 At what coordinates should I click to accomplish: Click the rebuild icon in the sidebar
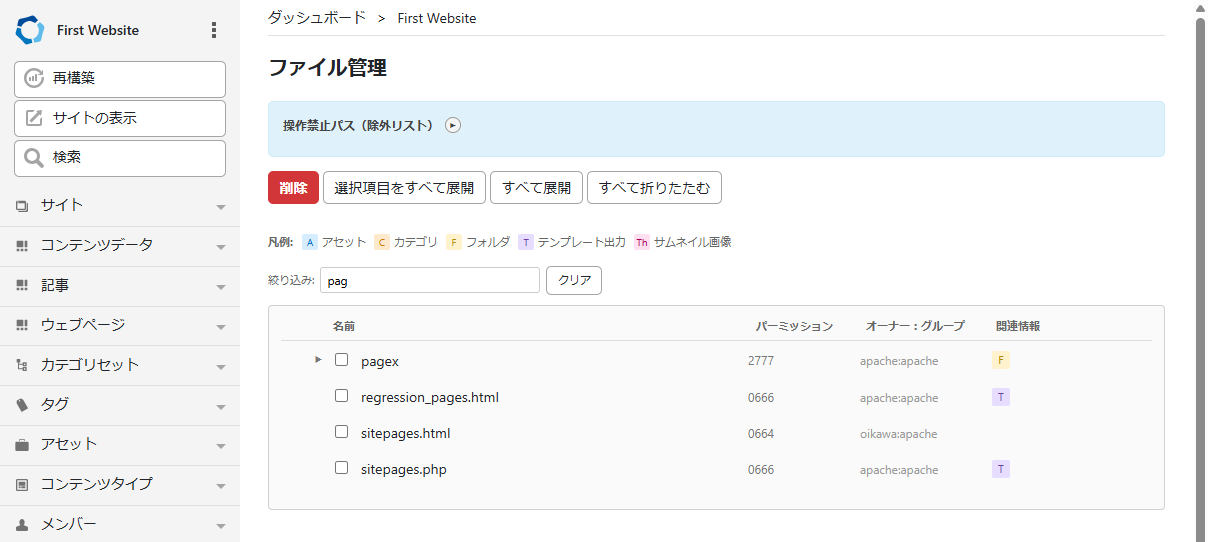[34, 78]
